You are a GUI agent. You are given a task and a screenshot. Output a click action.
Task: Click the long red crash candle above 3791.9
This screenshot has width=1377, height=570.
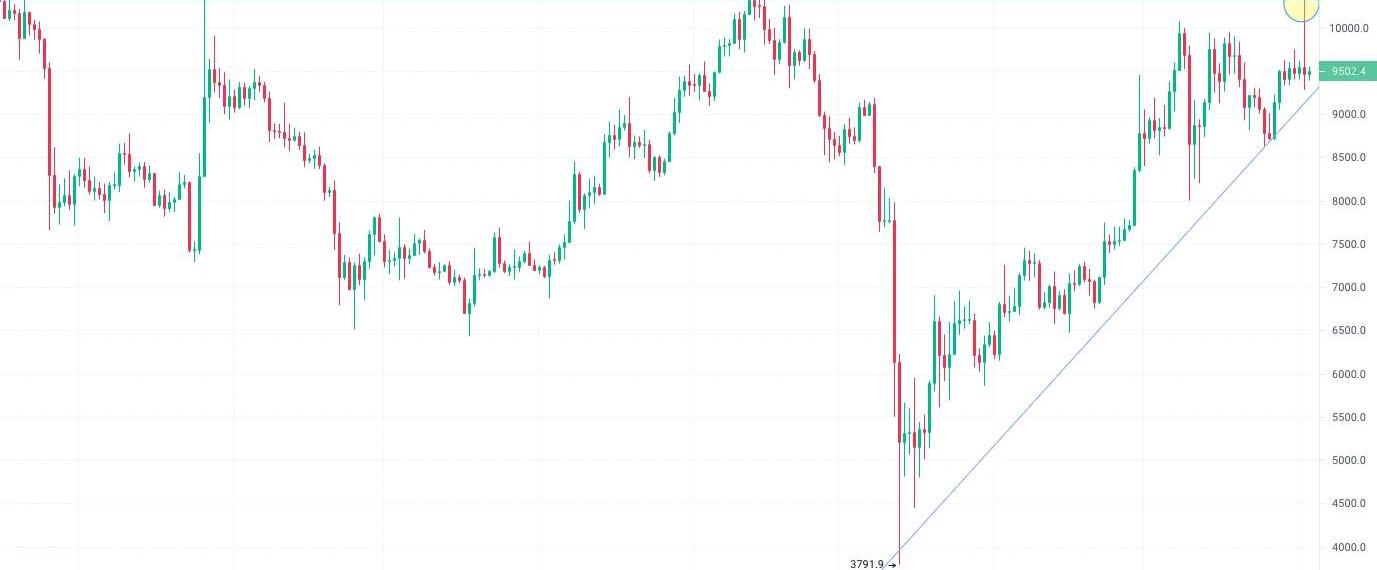[894, 290]
